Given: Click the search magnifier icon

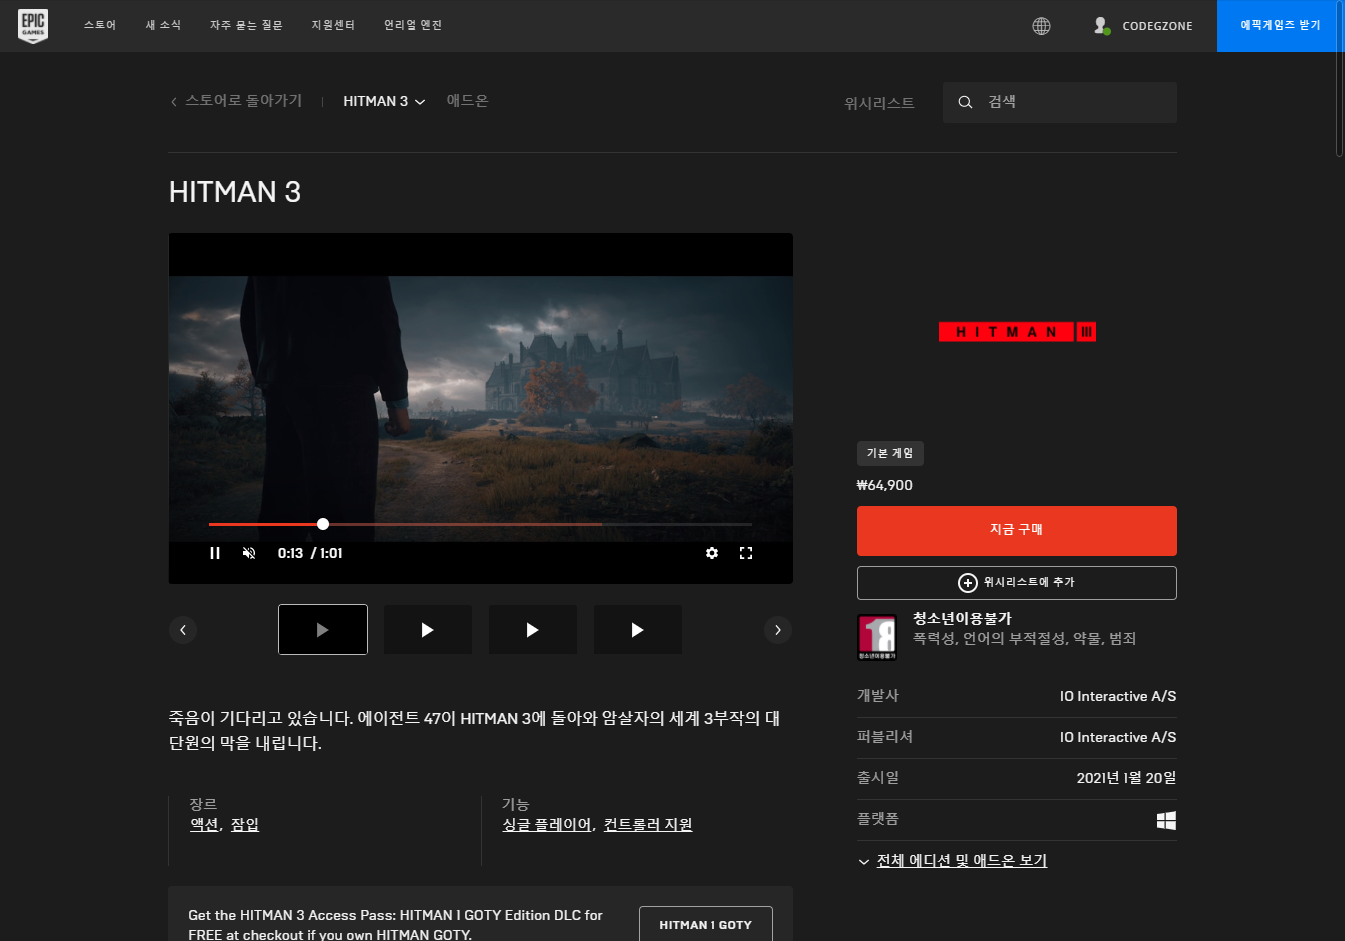Looking at the screenshot, I should (x=965, y=102).
